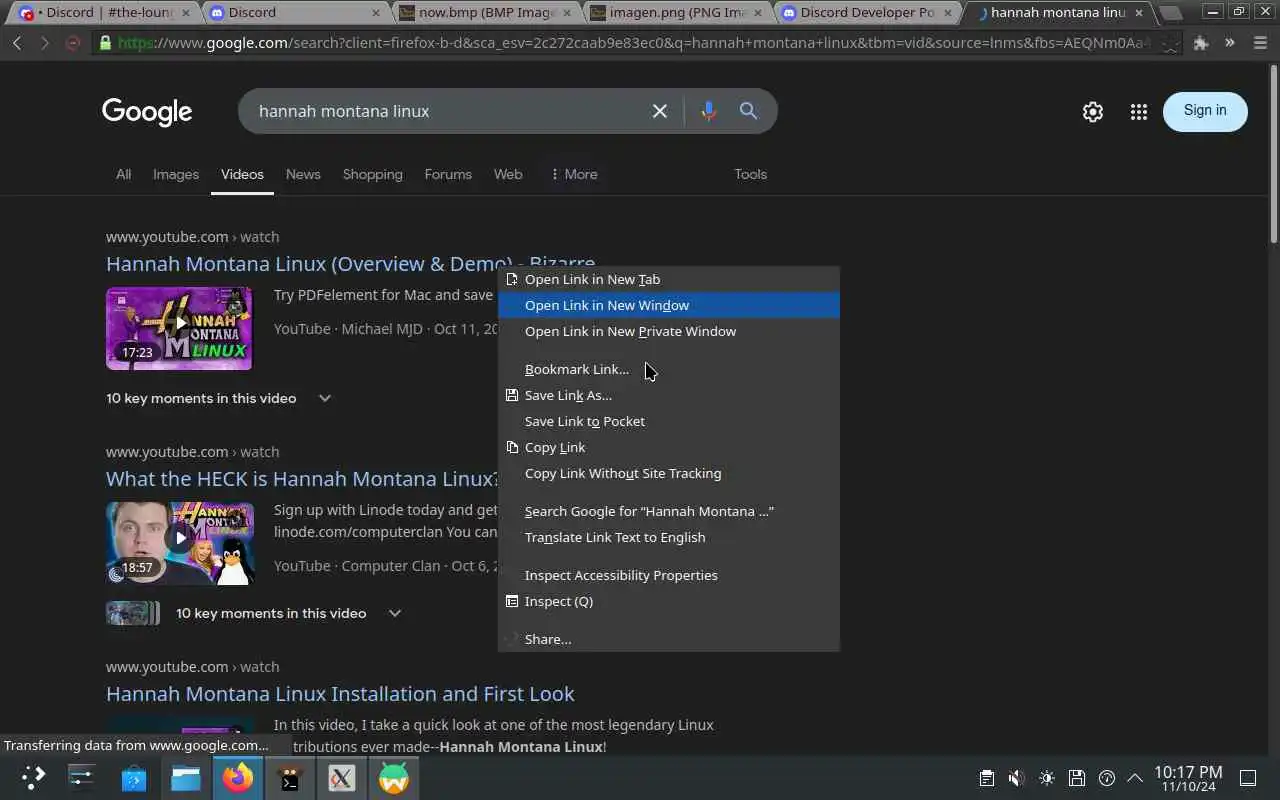Play the 17:23 video thumbnail
The image size is (1280, 800).
(179, 328)
